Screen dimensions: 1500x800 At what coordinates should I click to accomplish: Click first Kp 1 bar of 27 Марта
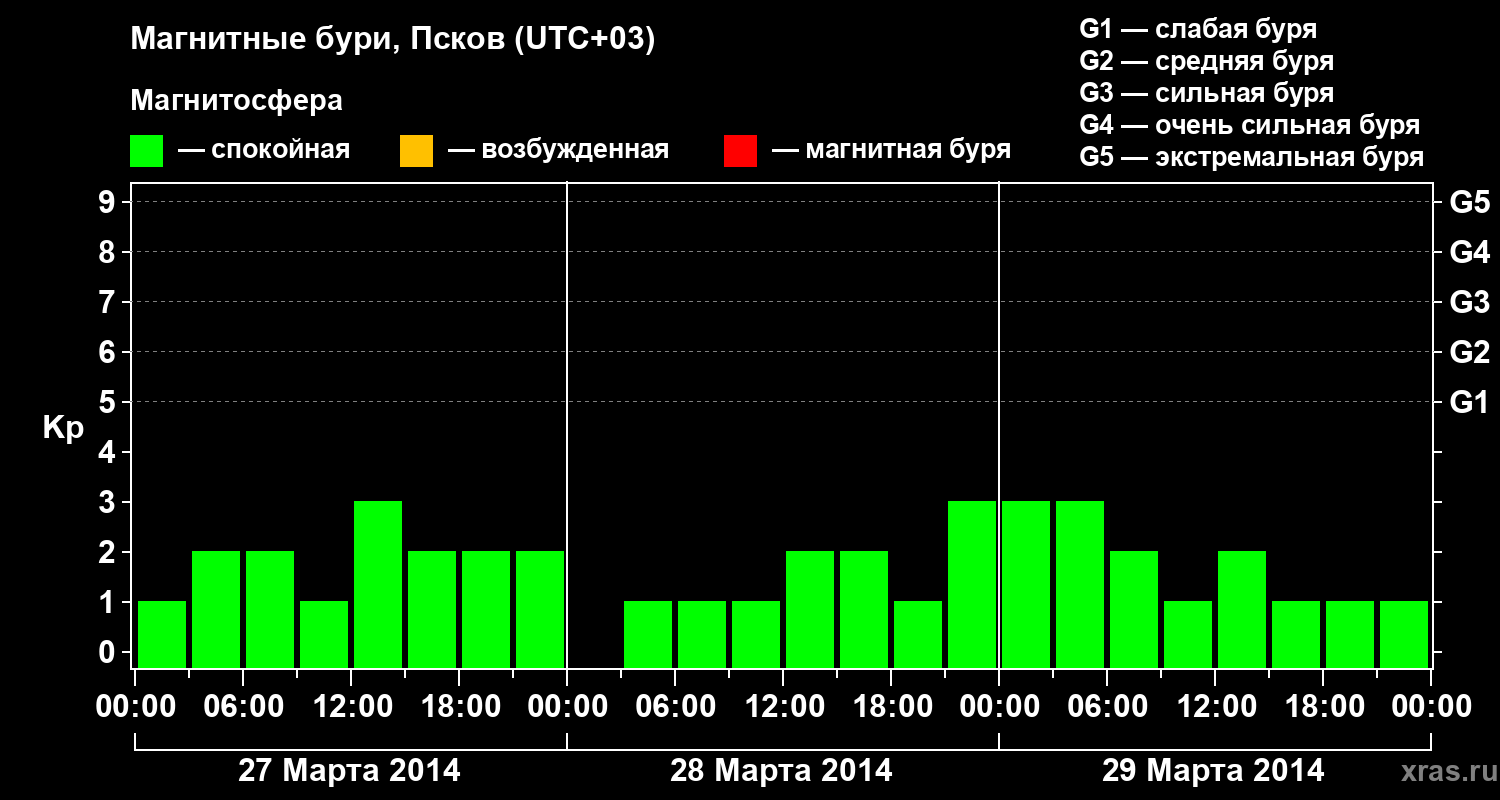click(162, 634)
